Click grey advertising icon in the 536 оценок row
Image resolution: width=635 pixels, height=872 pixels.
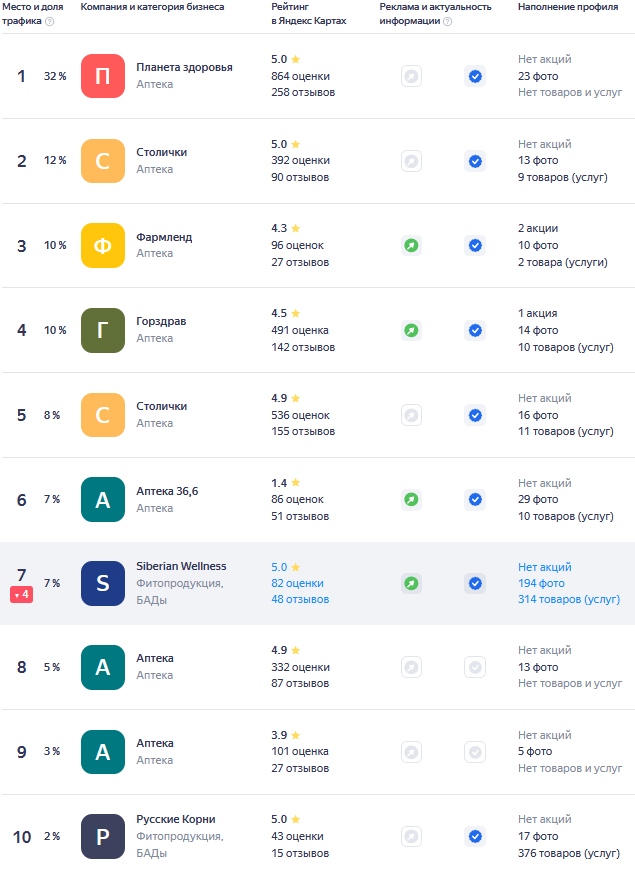(x=411, y=415)
